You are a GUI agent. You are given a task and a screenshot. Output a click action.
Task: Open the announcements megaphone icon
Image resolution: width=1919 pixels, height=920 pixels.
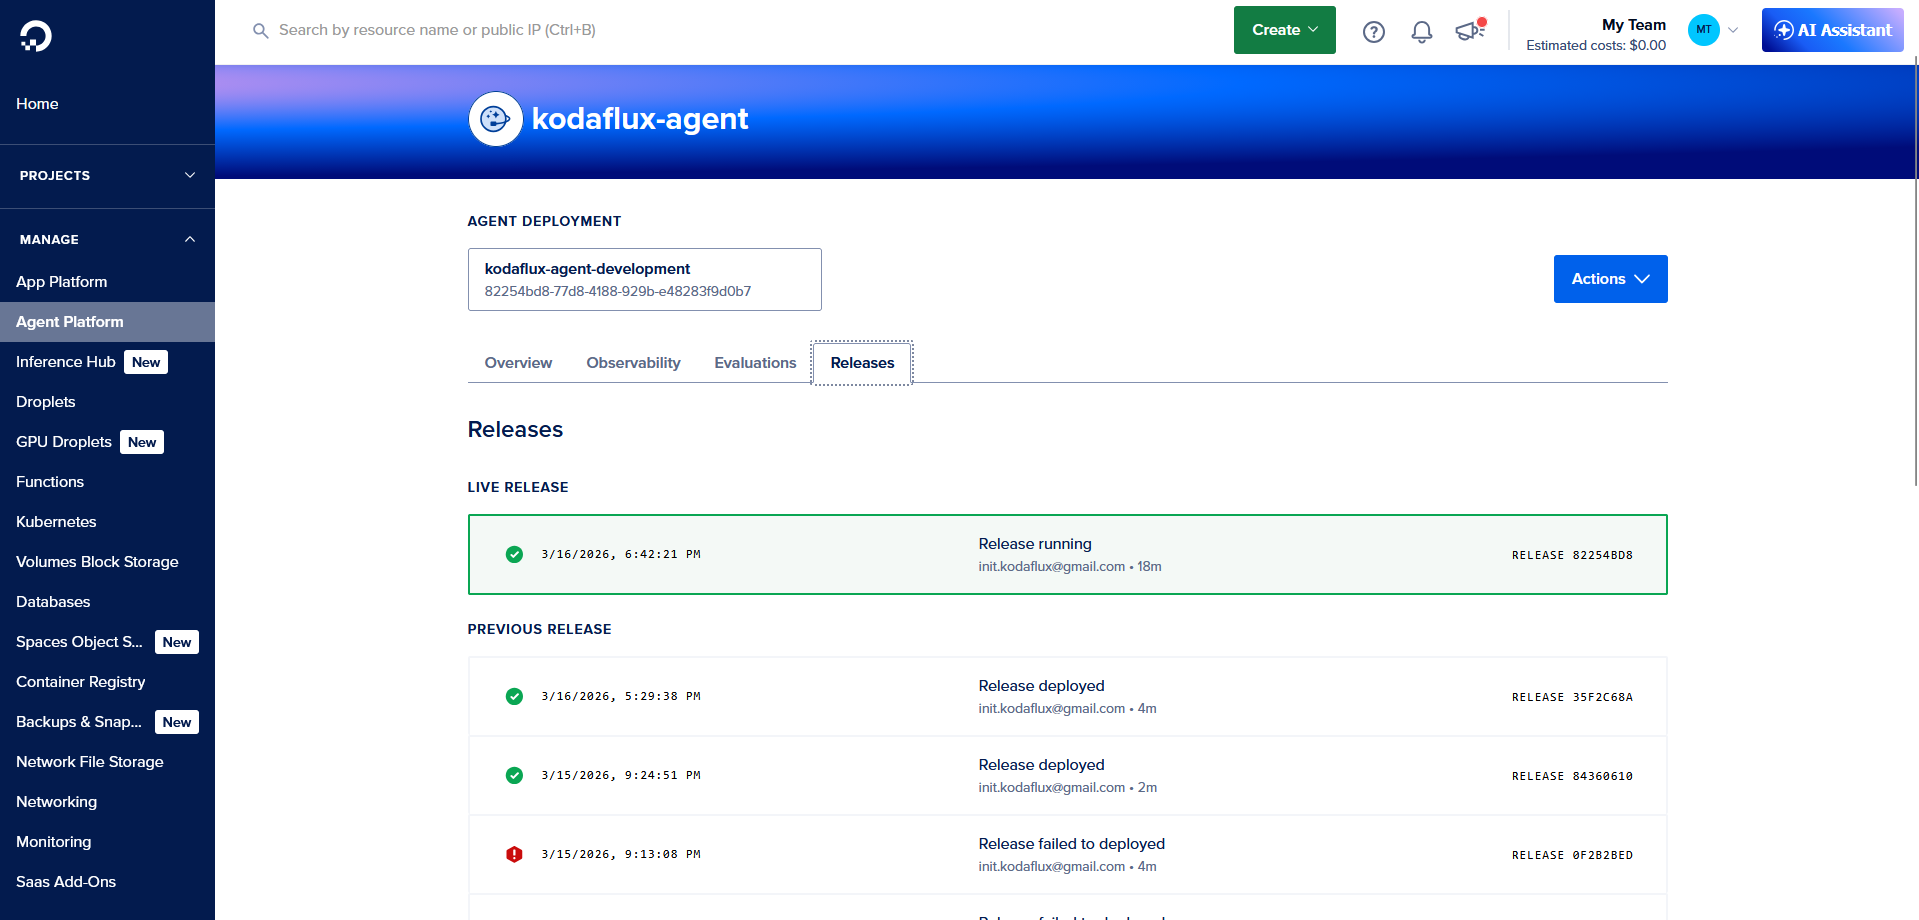click(x=1470, y=31)
